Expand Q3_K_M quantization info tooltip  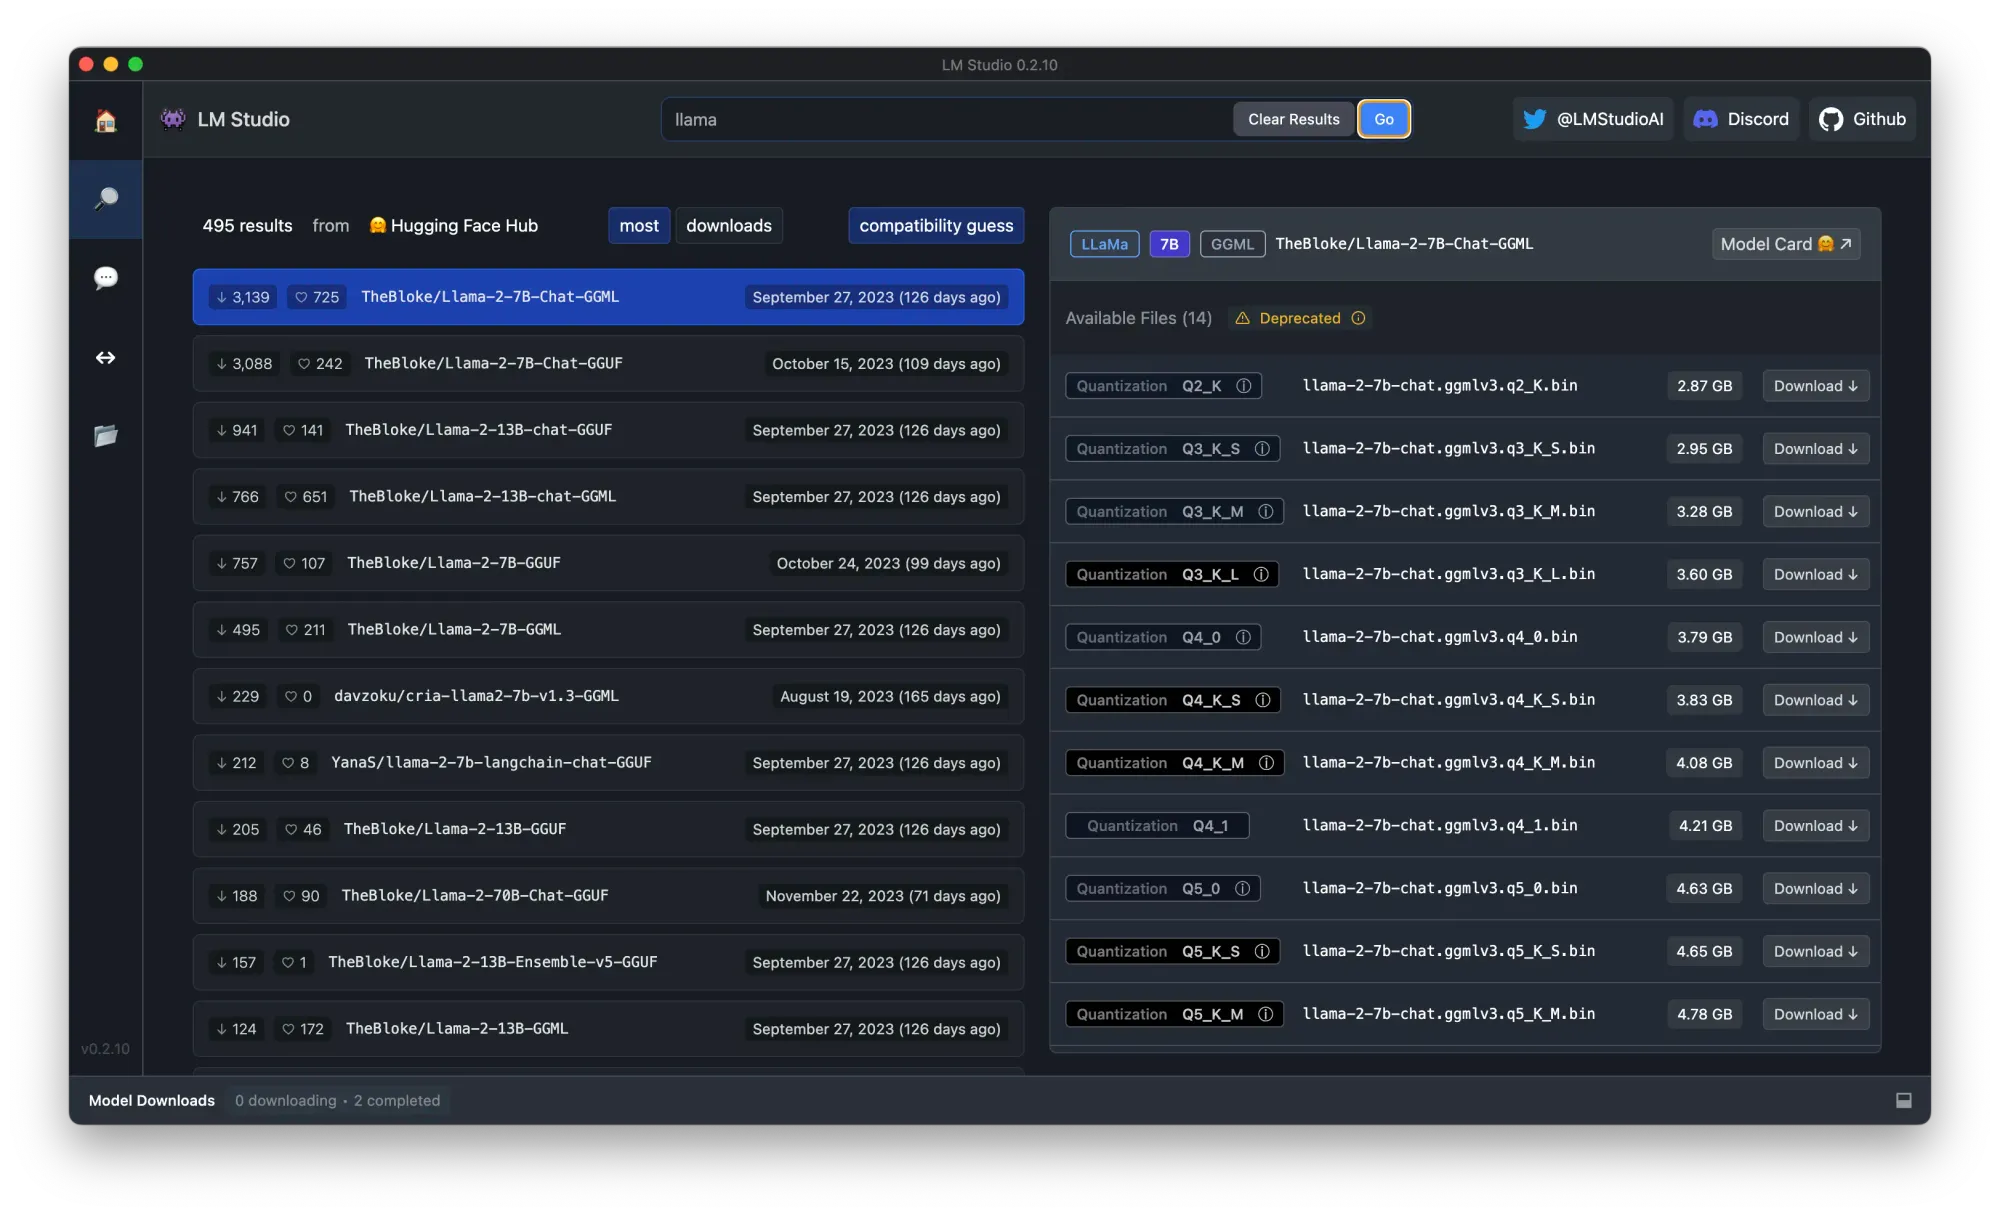click(1264, 512)
